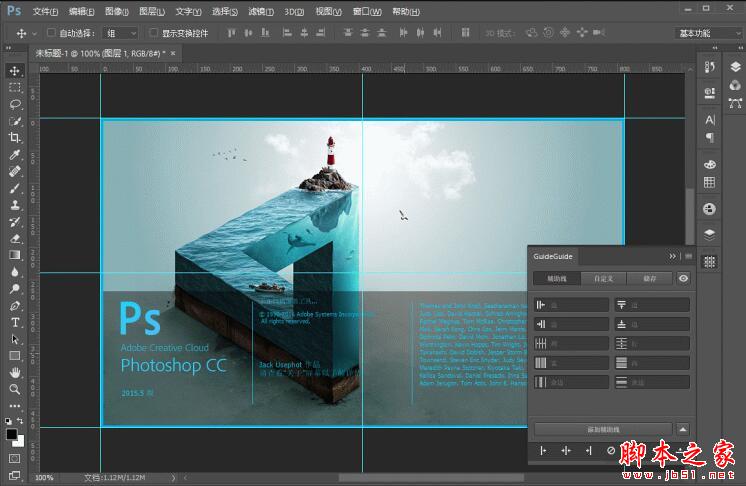Open the Swatches grid panel icon

pyautogui.click(x=709, y=182)
